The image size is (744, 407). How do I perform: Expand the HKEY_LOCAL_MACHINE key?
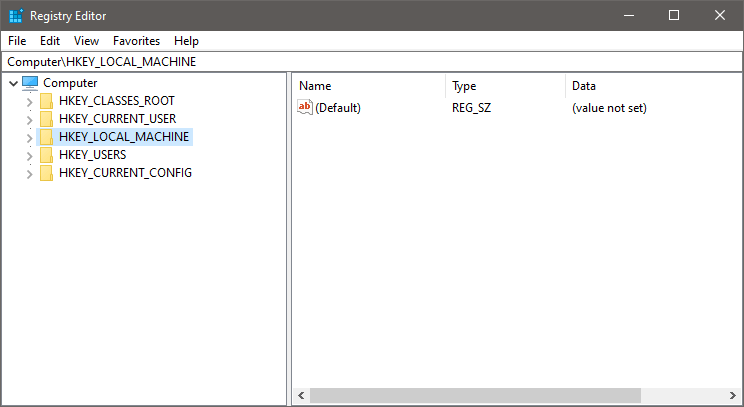coord(29,138)
